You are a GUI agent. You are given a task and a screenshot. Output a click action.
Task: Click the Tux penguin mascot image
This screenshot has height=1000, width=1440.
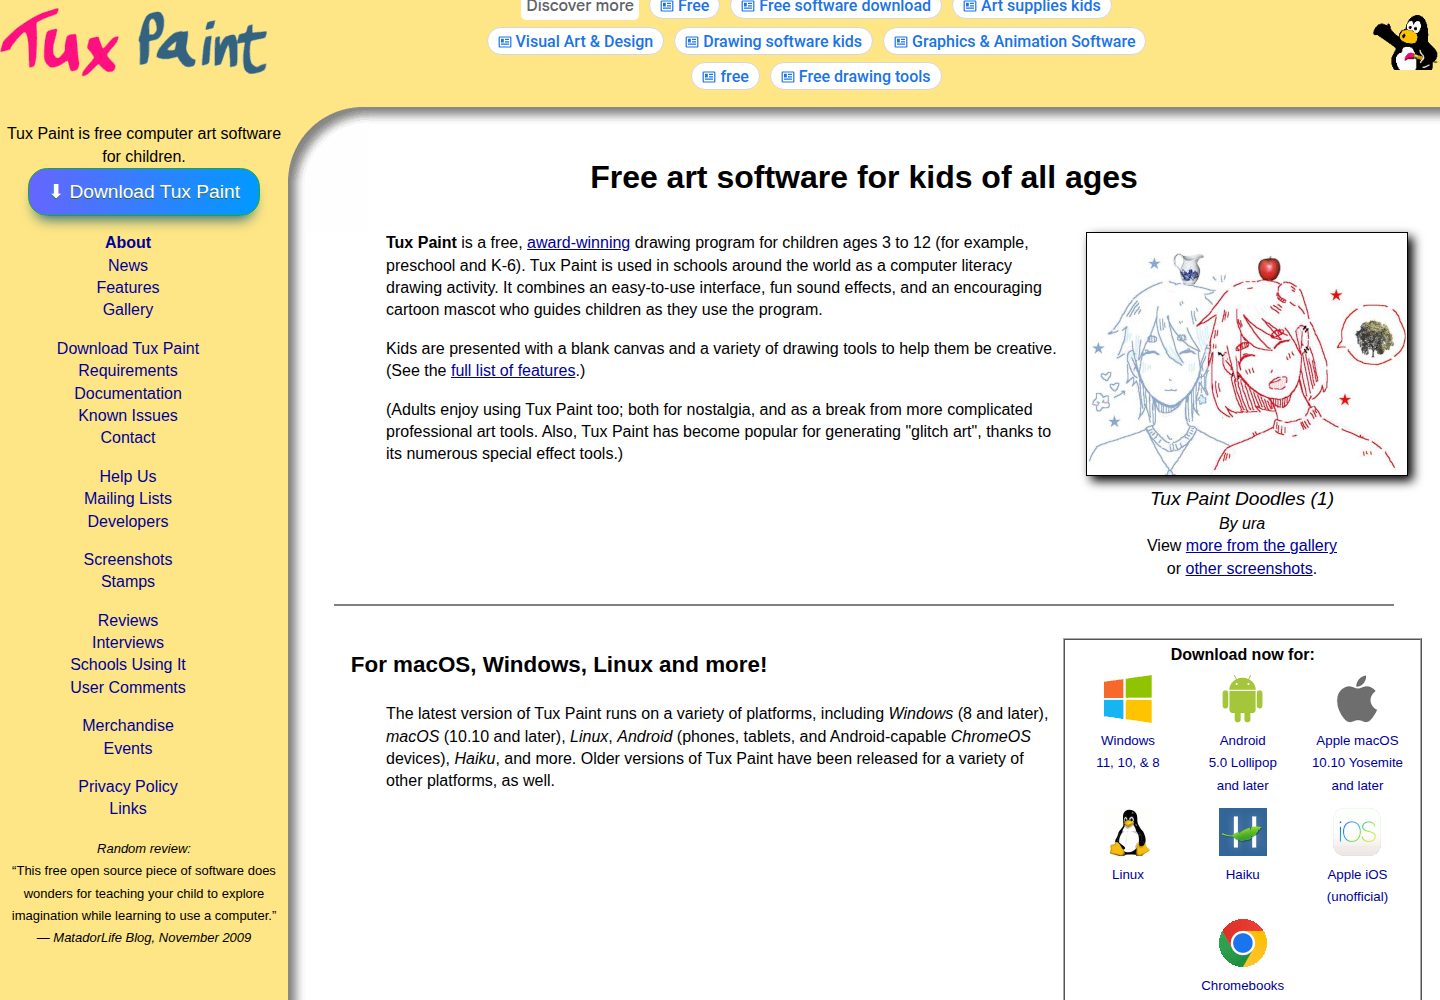[1406, 43]
